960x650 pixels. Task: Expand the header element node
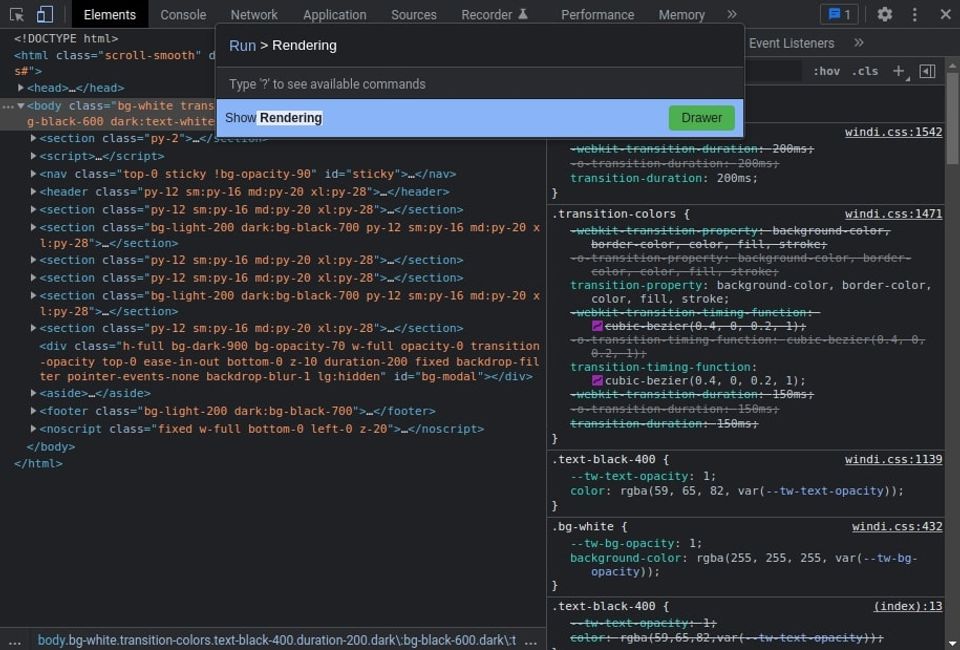pos(34,192)
